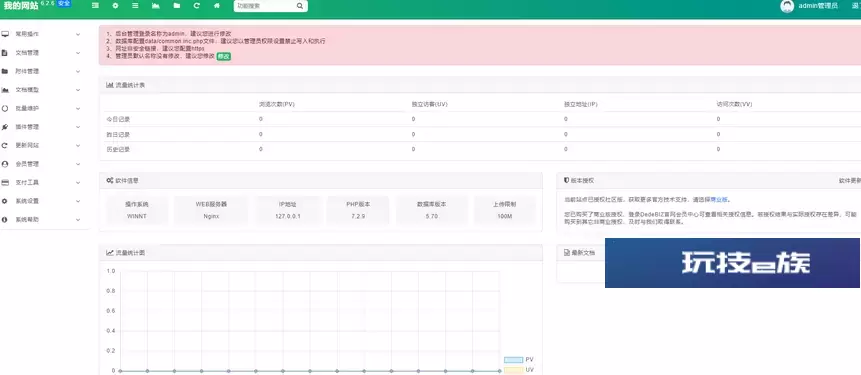Click the blue 安全 version badge

(64, 3)
